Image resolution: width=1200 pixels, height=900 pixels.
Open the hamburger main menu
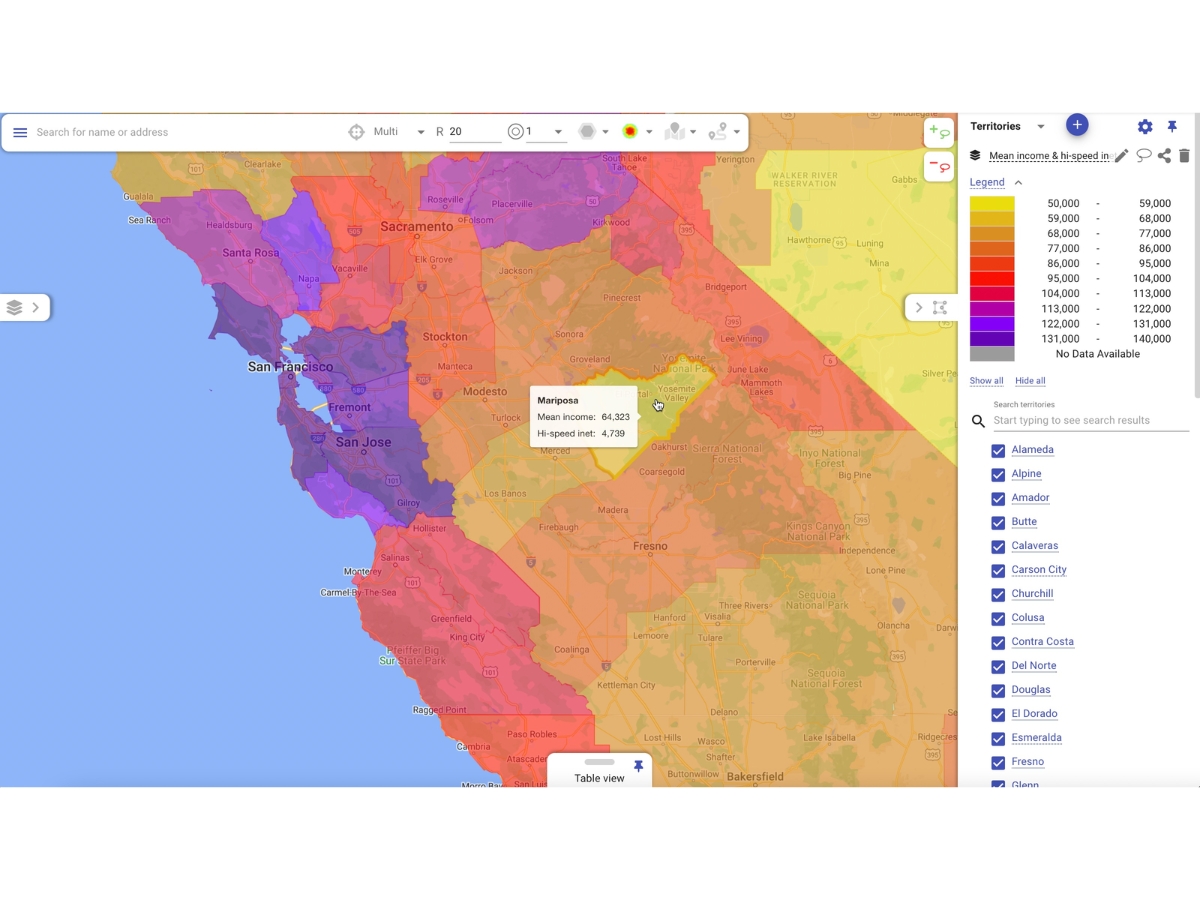(20, 132)
